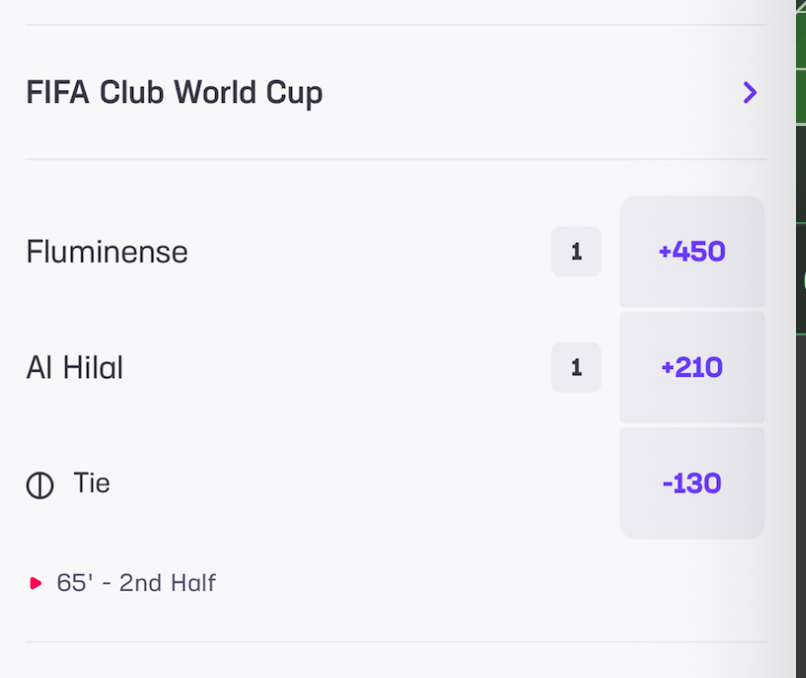Click Fluminense's score badge showing 1
This screenshot has height=678, width=806.
pos(576,251)
